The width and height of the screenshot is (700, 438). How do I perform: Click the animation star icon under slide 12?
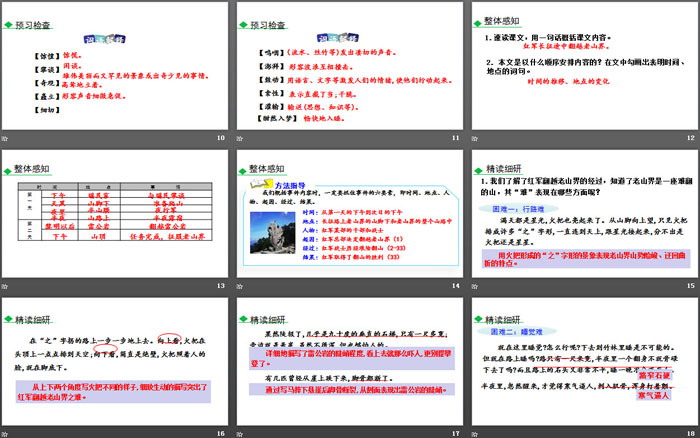(476, 139)
